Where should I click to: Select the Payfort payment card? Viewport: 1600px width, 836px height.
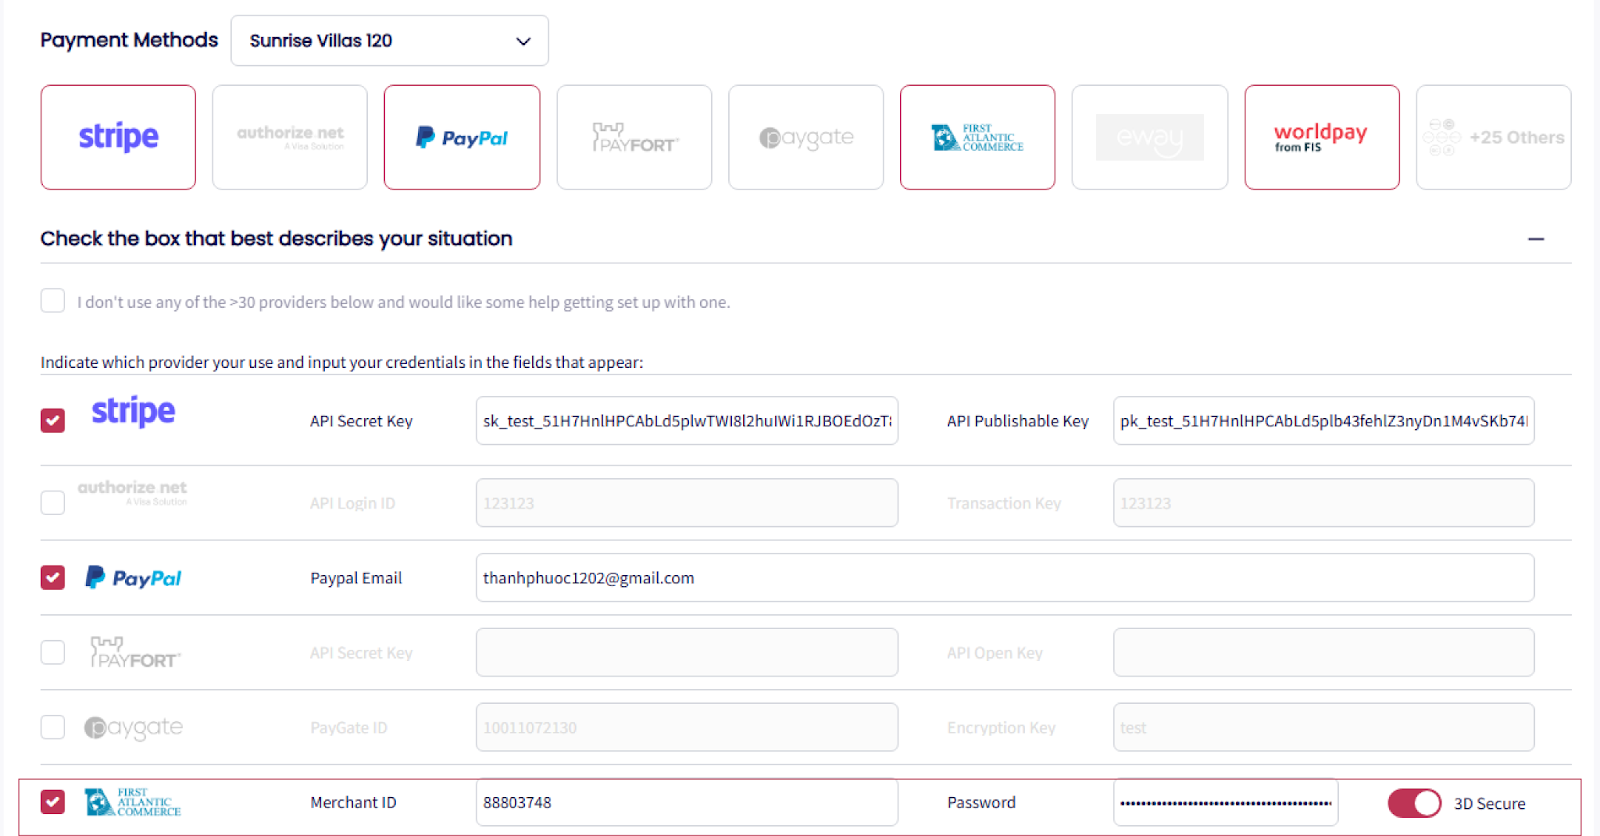point(634,137)
